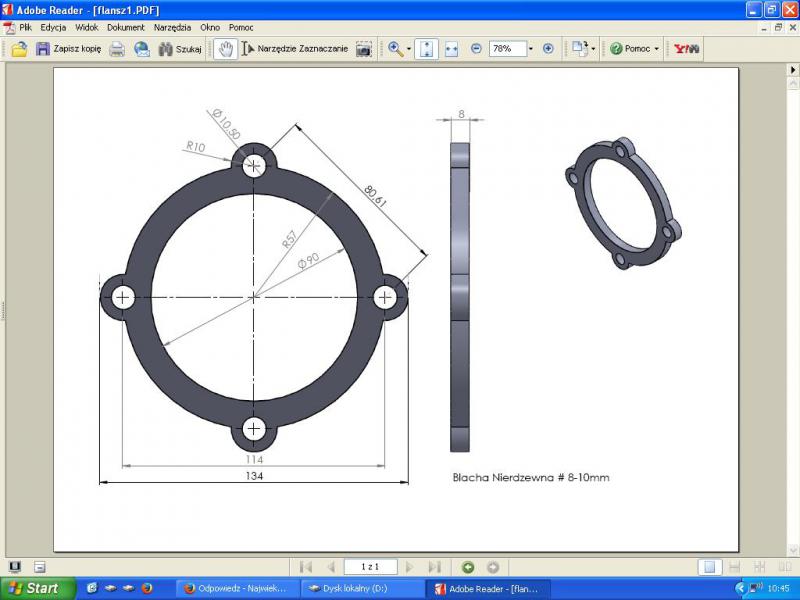Select single page layout
800x600 pixels.
pos(710,567)
